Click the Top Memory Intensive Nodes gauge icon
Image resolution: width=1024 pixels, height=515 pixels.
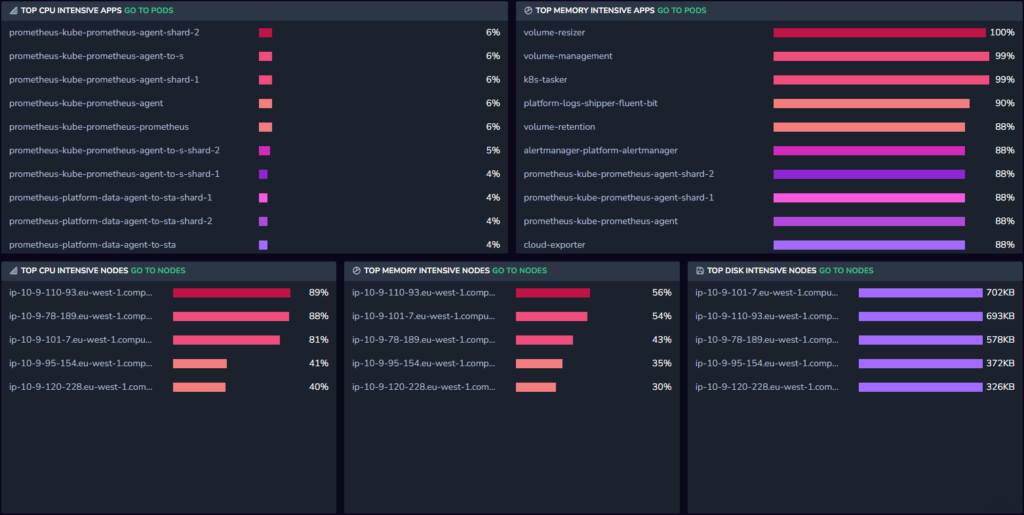pos(357,270)
